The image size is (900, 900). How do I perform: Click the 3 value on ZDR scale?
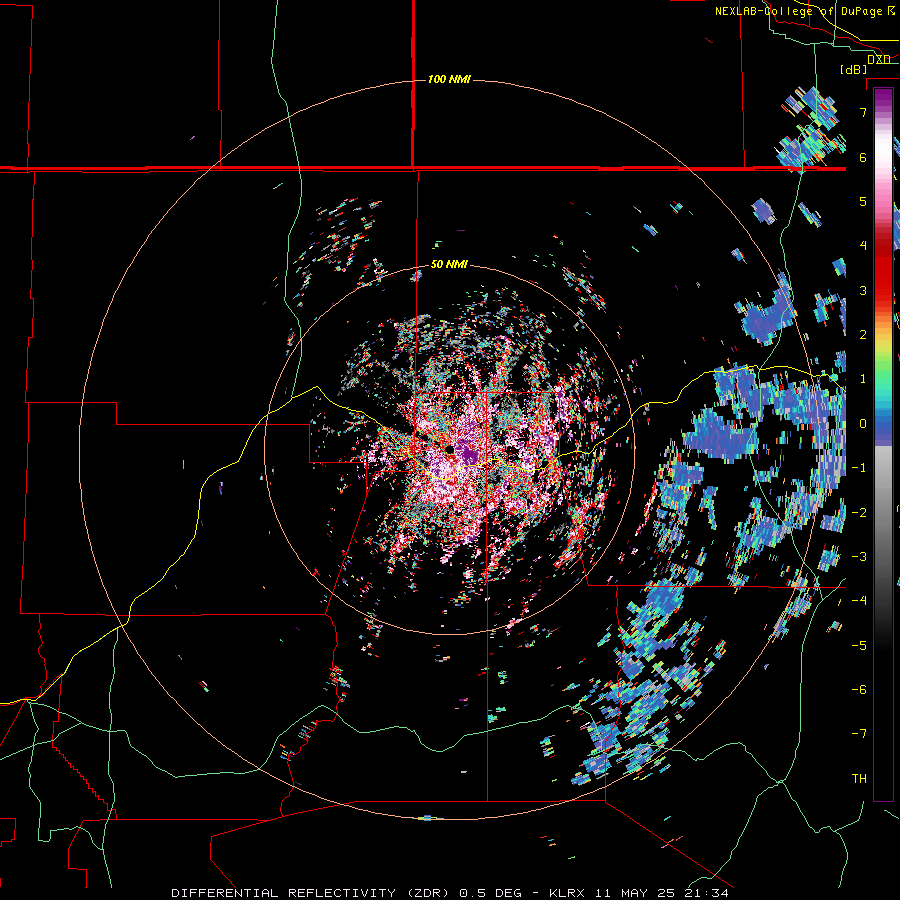863,290
